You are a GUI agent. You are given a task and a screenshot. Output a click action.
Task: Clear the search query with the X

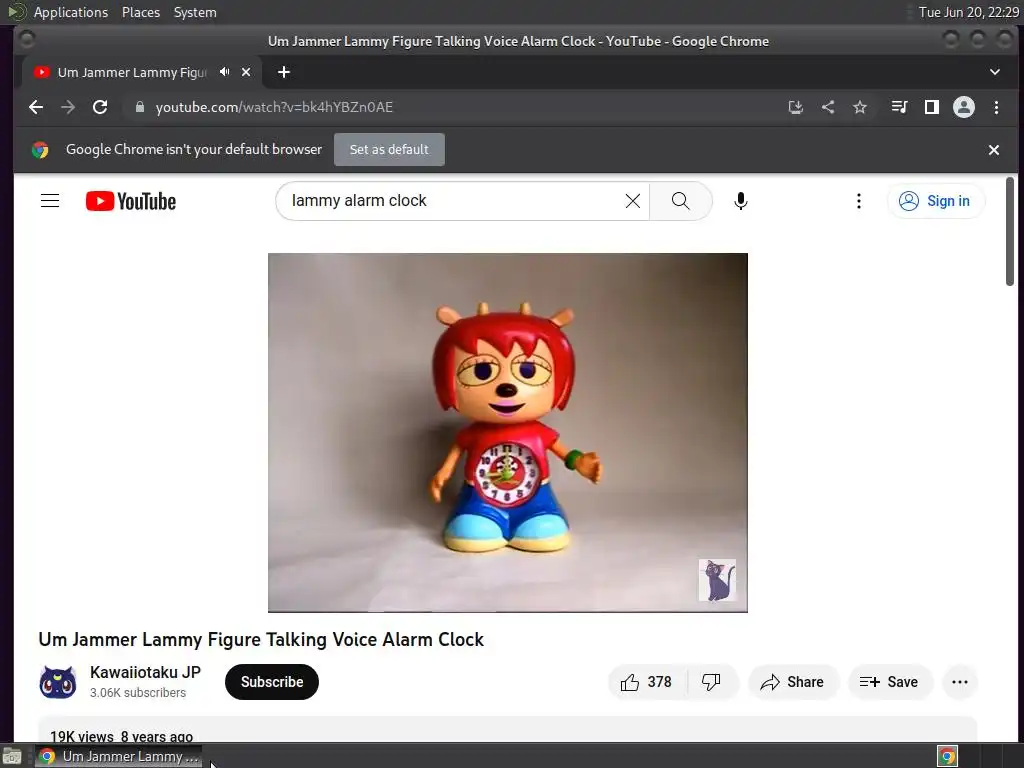pyautogui.click(x=633, y=200)
